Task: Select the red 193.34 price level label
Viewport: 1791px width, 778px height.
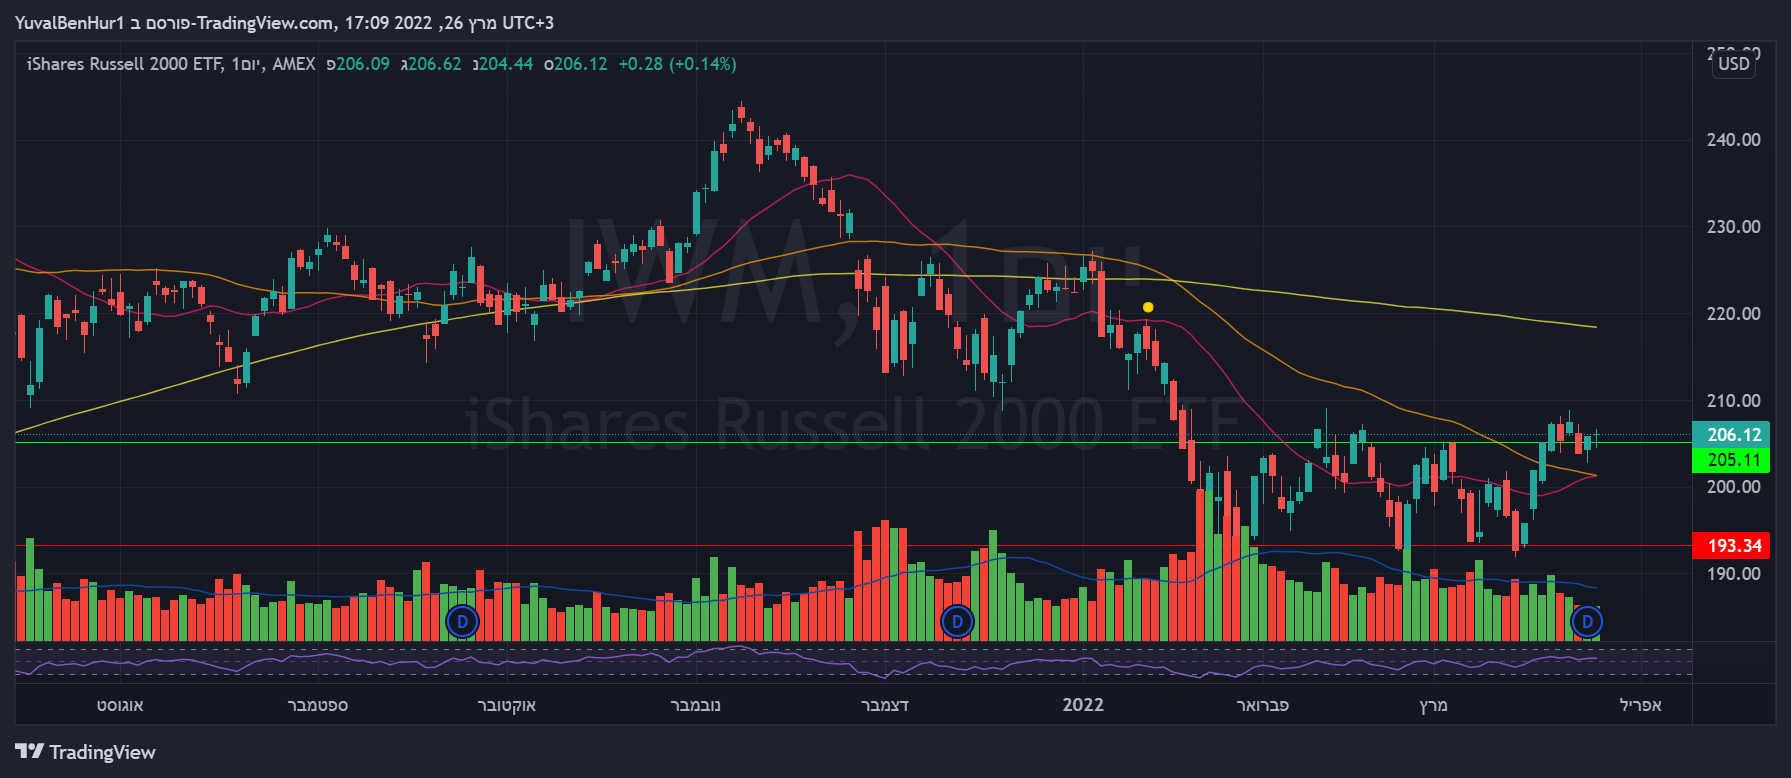Action: [x=1731, y=546]
